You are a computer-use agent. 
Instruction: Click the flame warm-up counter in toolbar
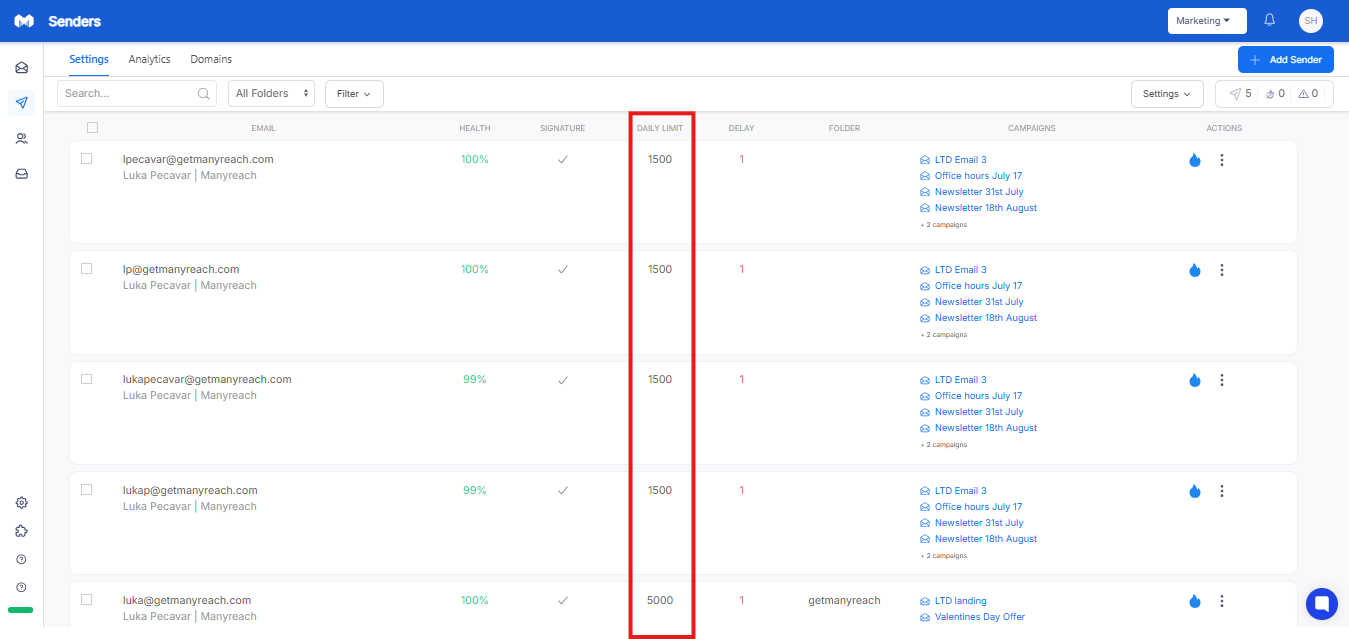click(1274, 94)
